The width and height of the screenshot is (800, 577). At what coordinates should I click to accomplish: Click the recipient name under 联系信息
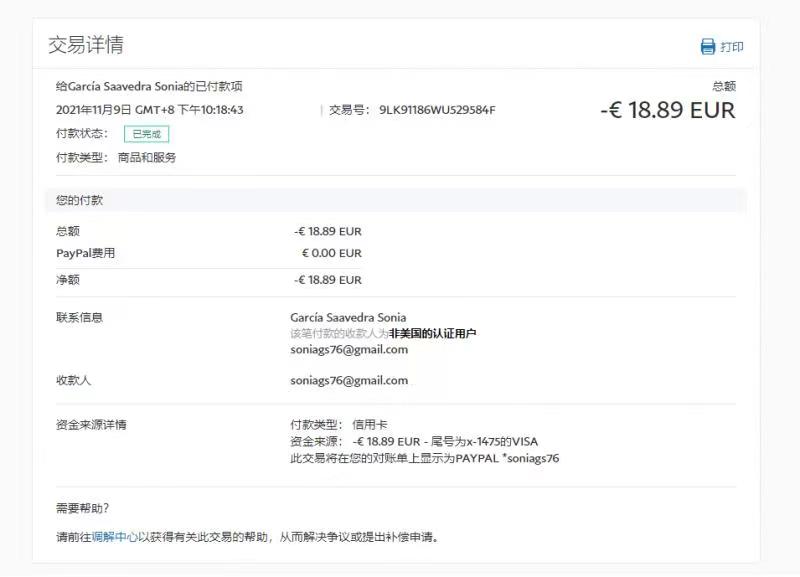348,317
